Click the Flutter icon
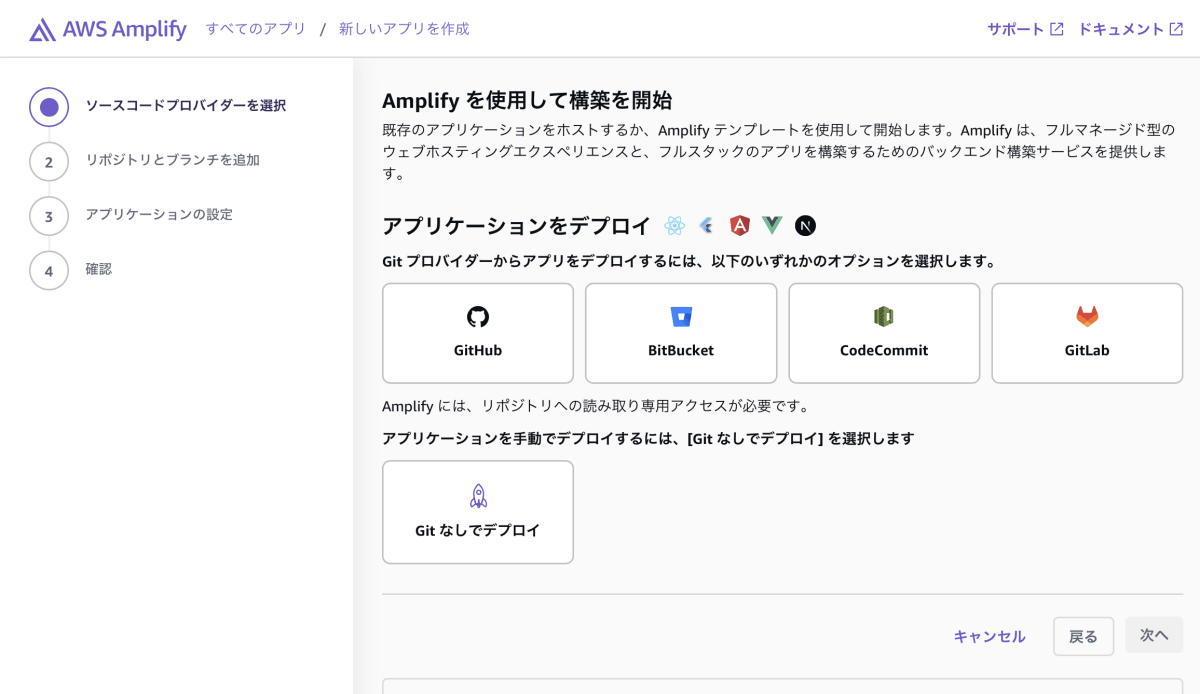1200x694 pixels. tap(706, 226)
